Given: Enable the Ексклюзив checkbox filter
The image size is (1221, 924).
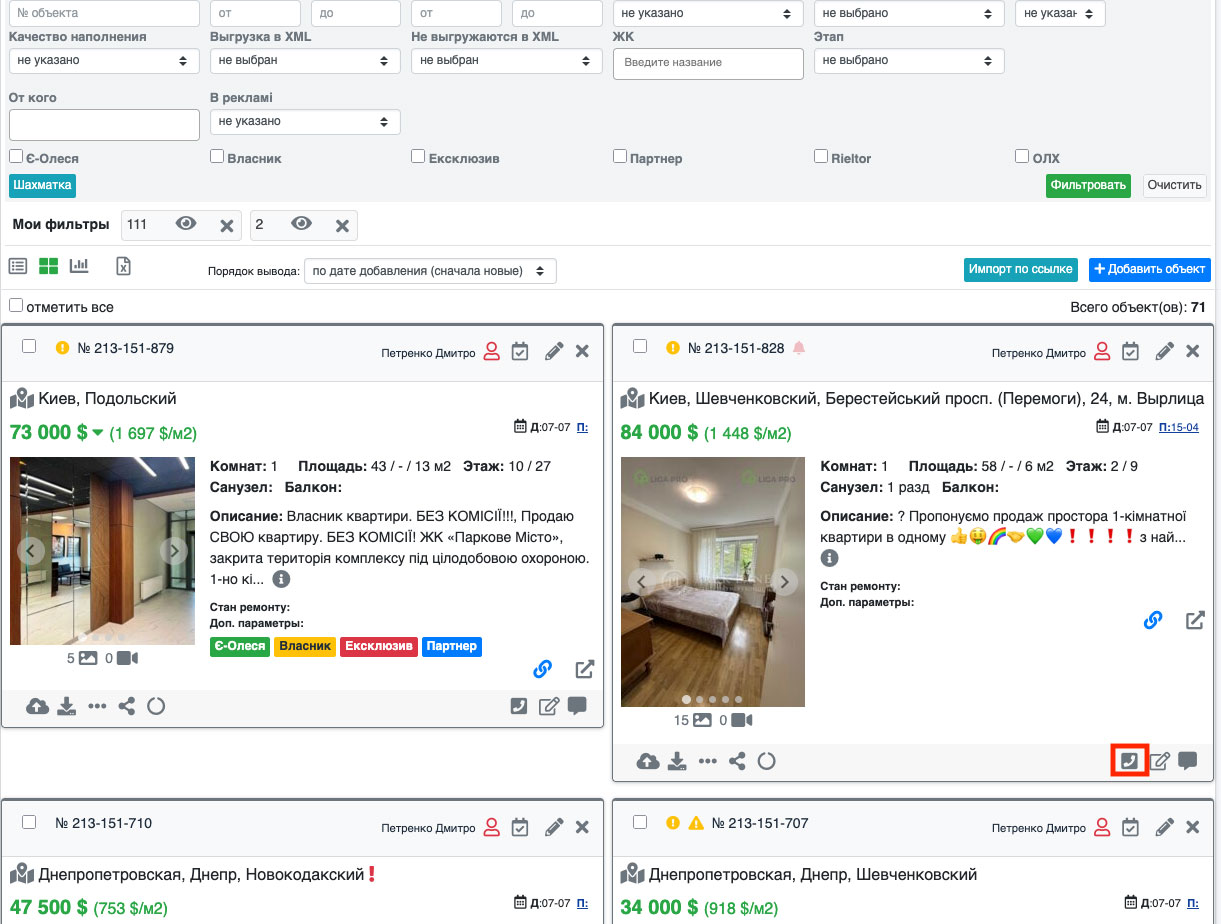Looking at the screenshot, I should click(418, 157).
